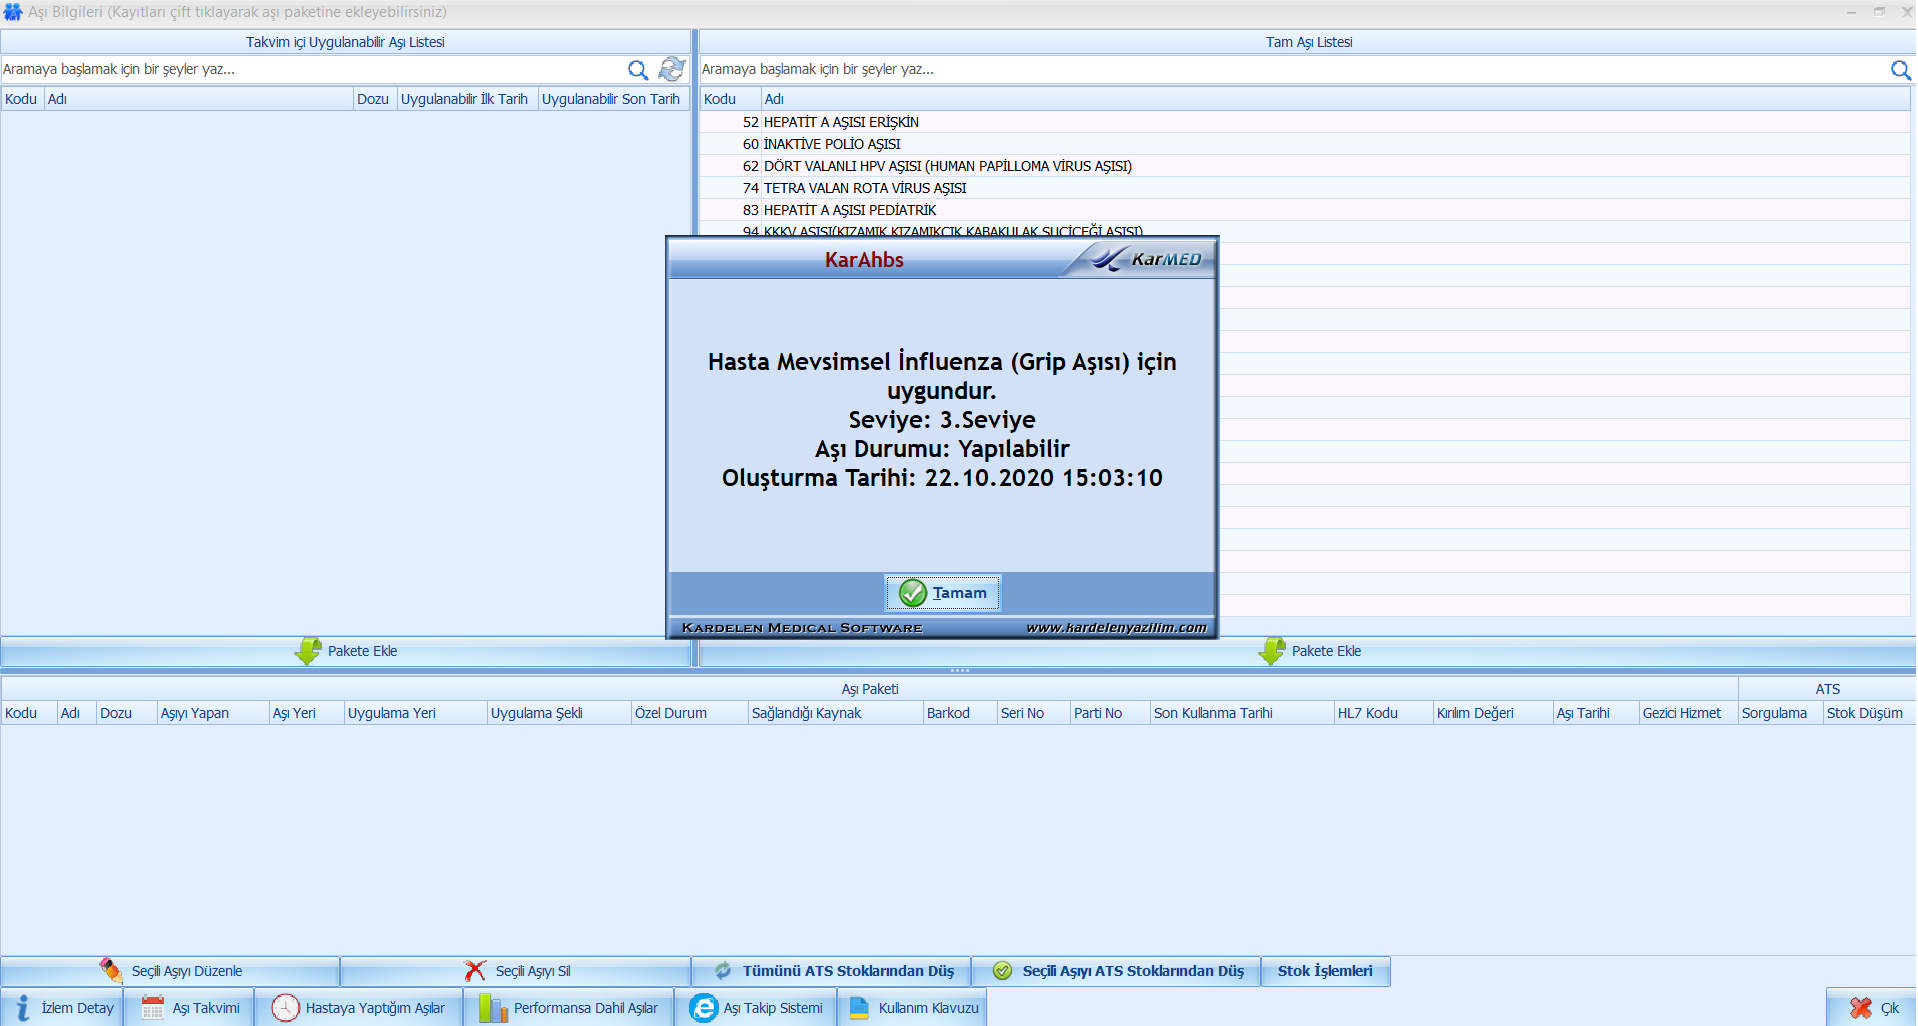This screenshot has height=1026, width=1918.
Task: Sort by Uygulanabilir İlk Tarih column
Action: click(465, 99)
